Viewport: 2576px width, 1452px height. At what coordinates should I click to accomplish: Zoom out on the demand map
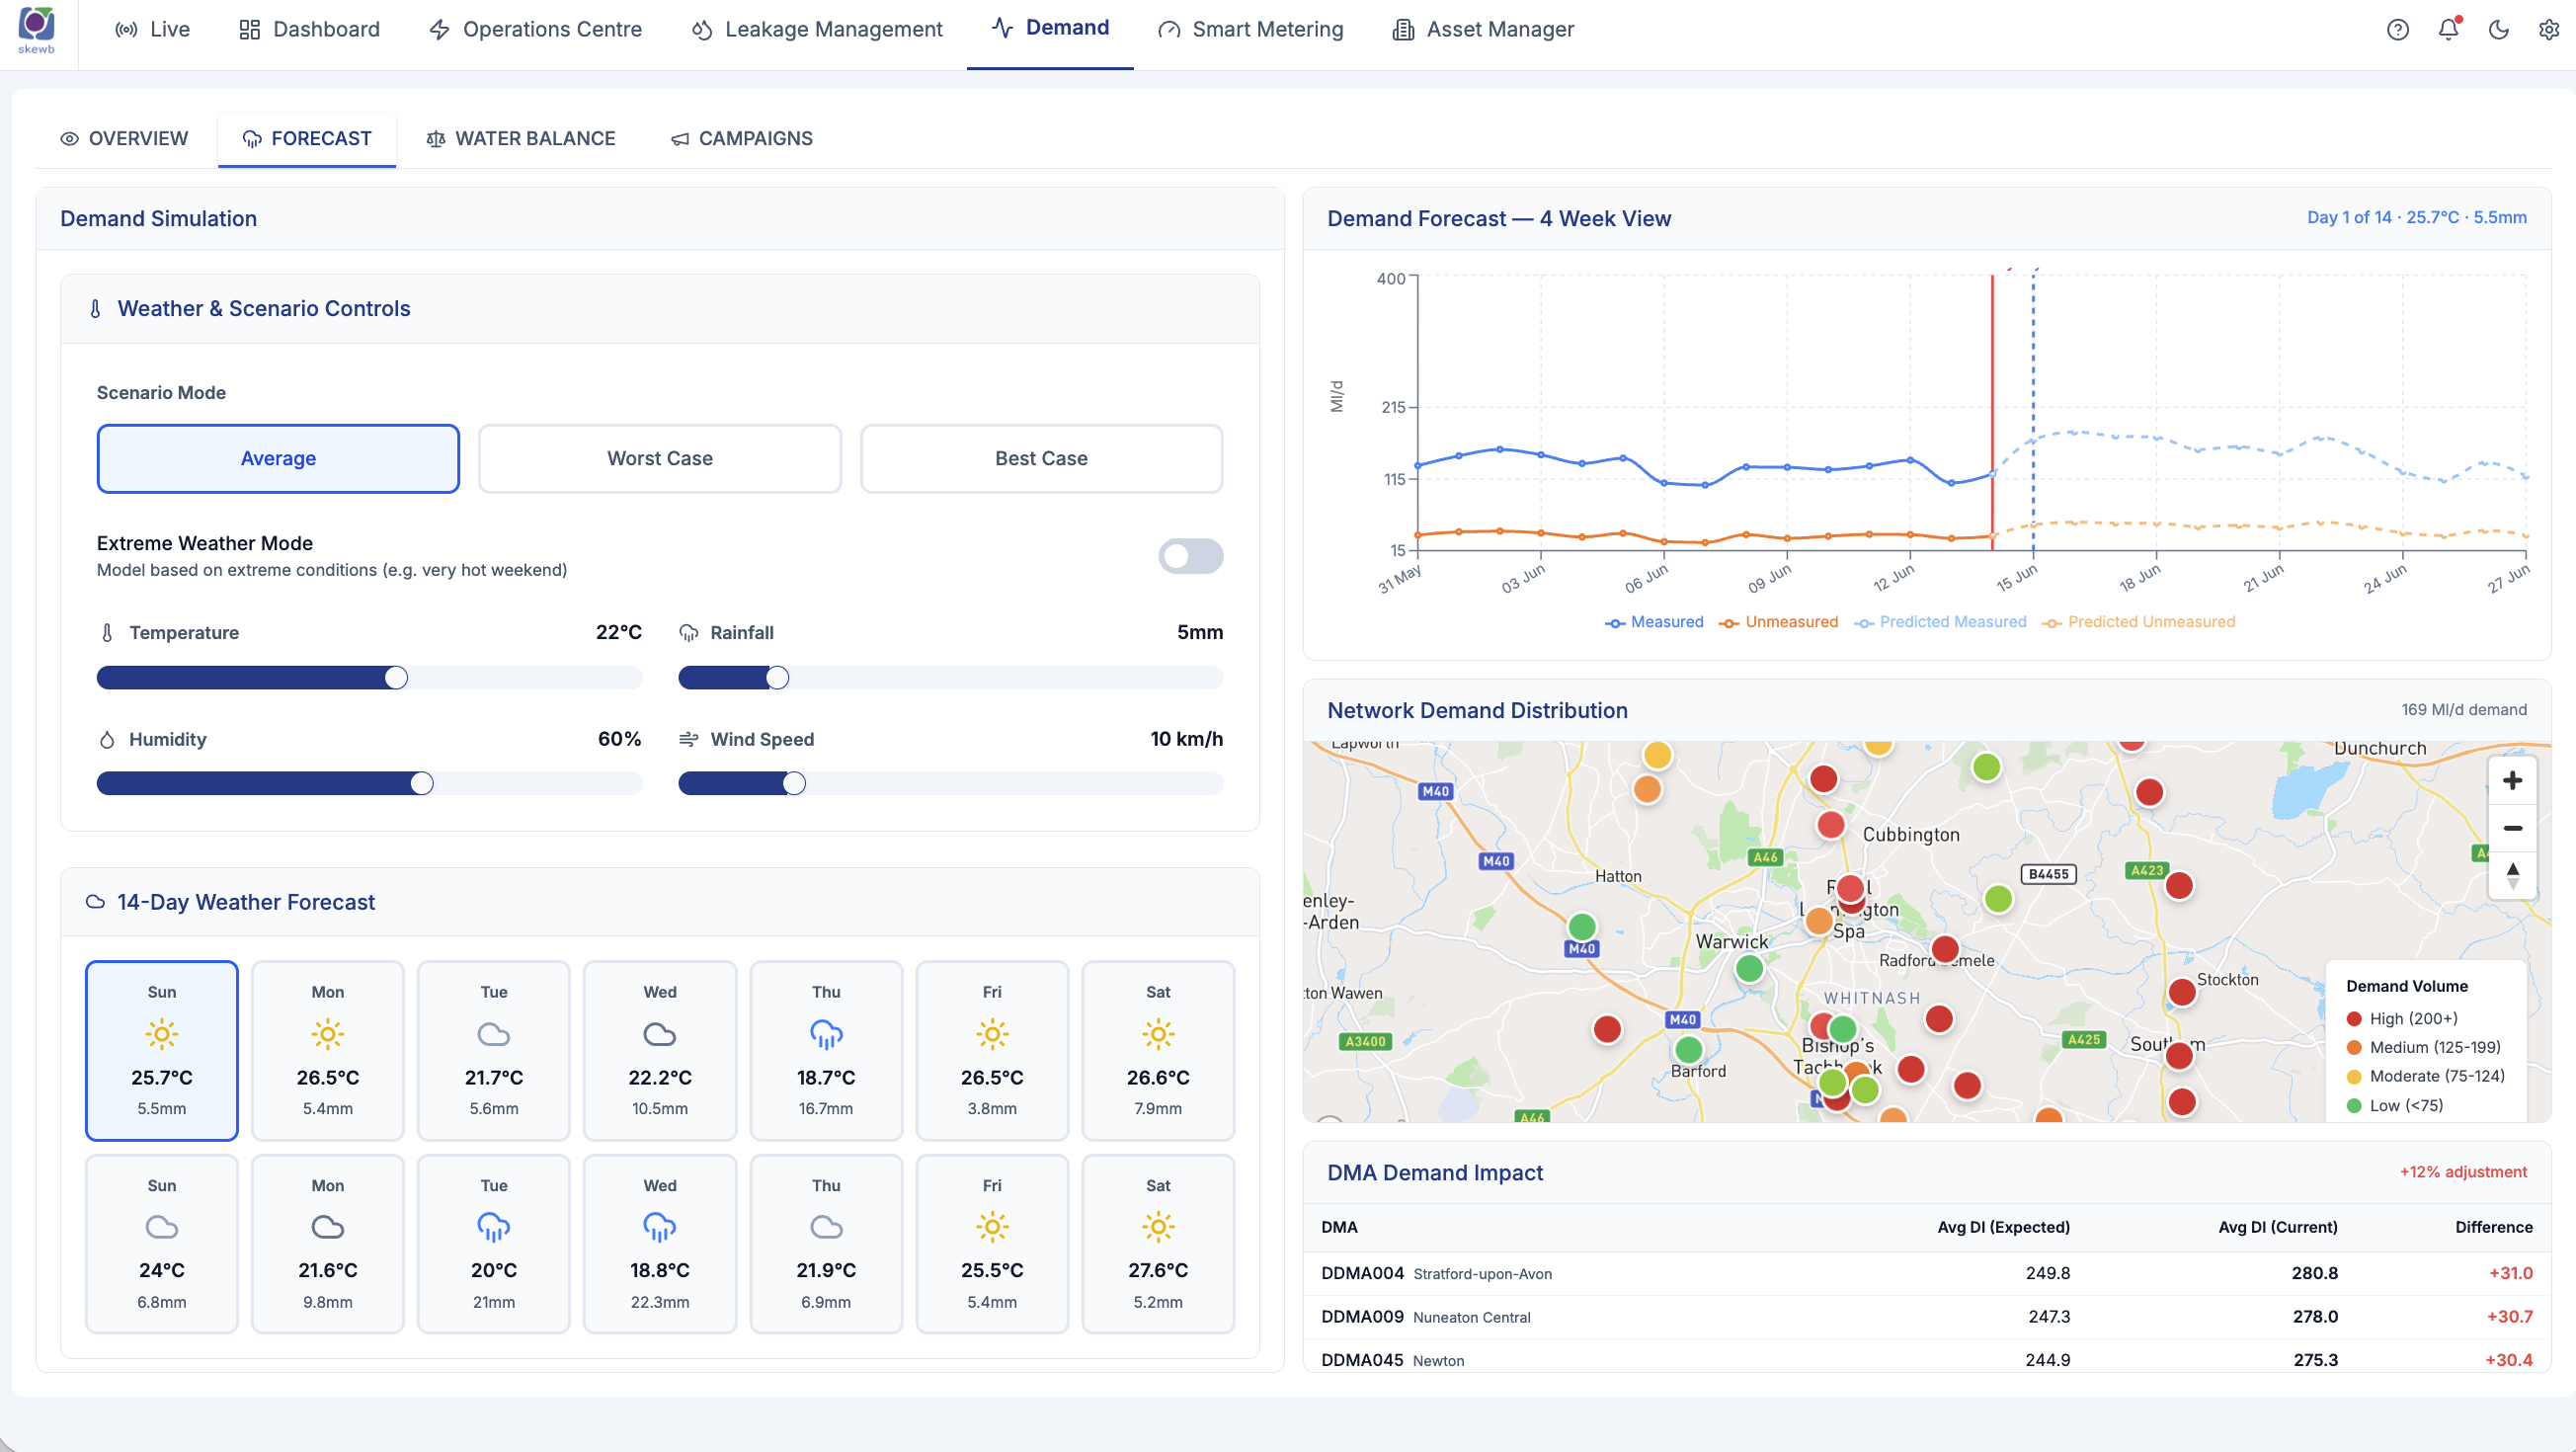tap(2512, 828)
